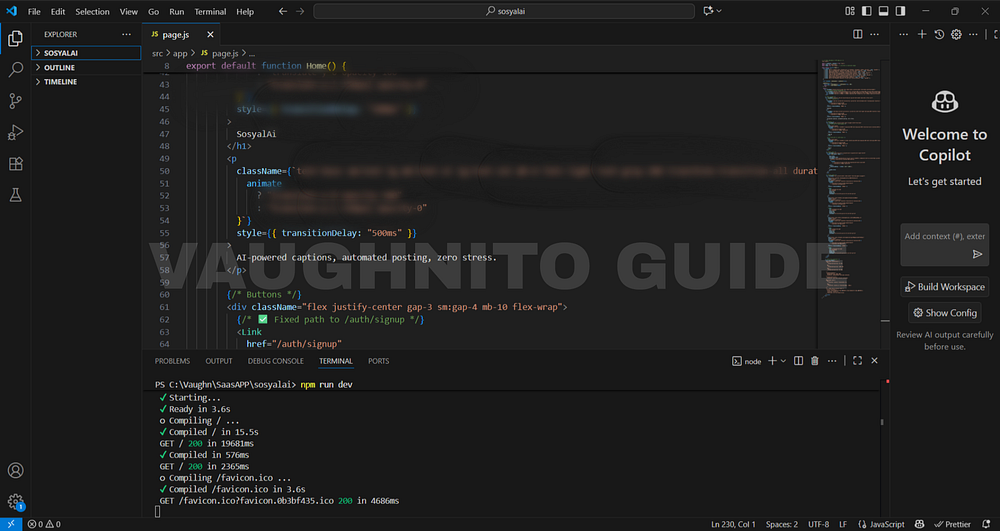Open the Extensions view
Screen dimensions: 1000x531
point(15,163)
